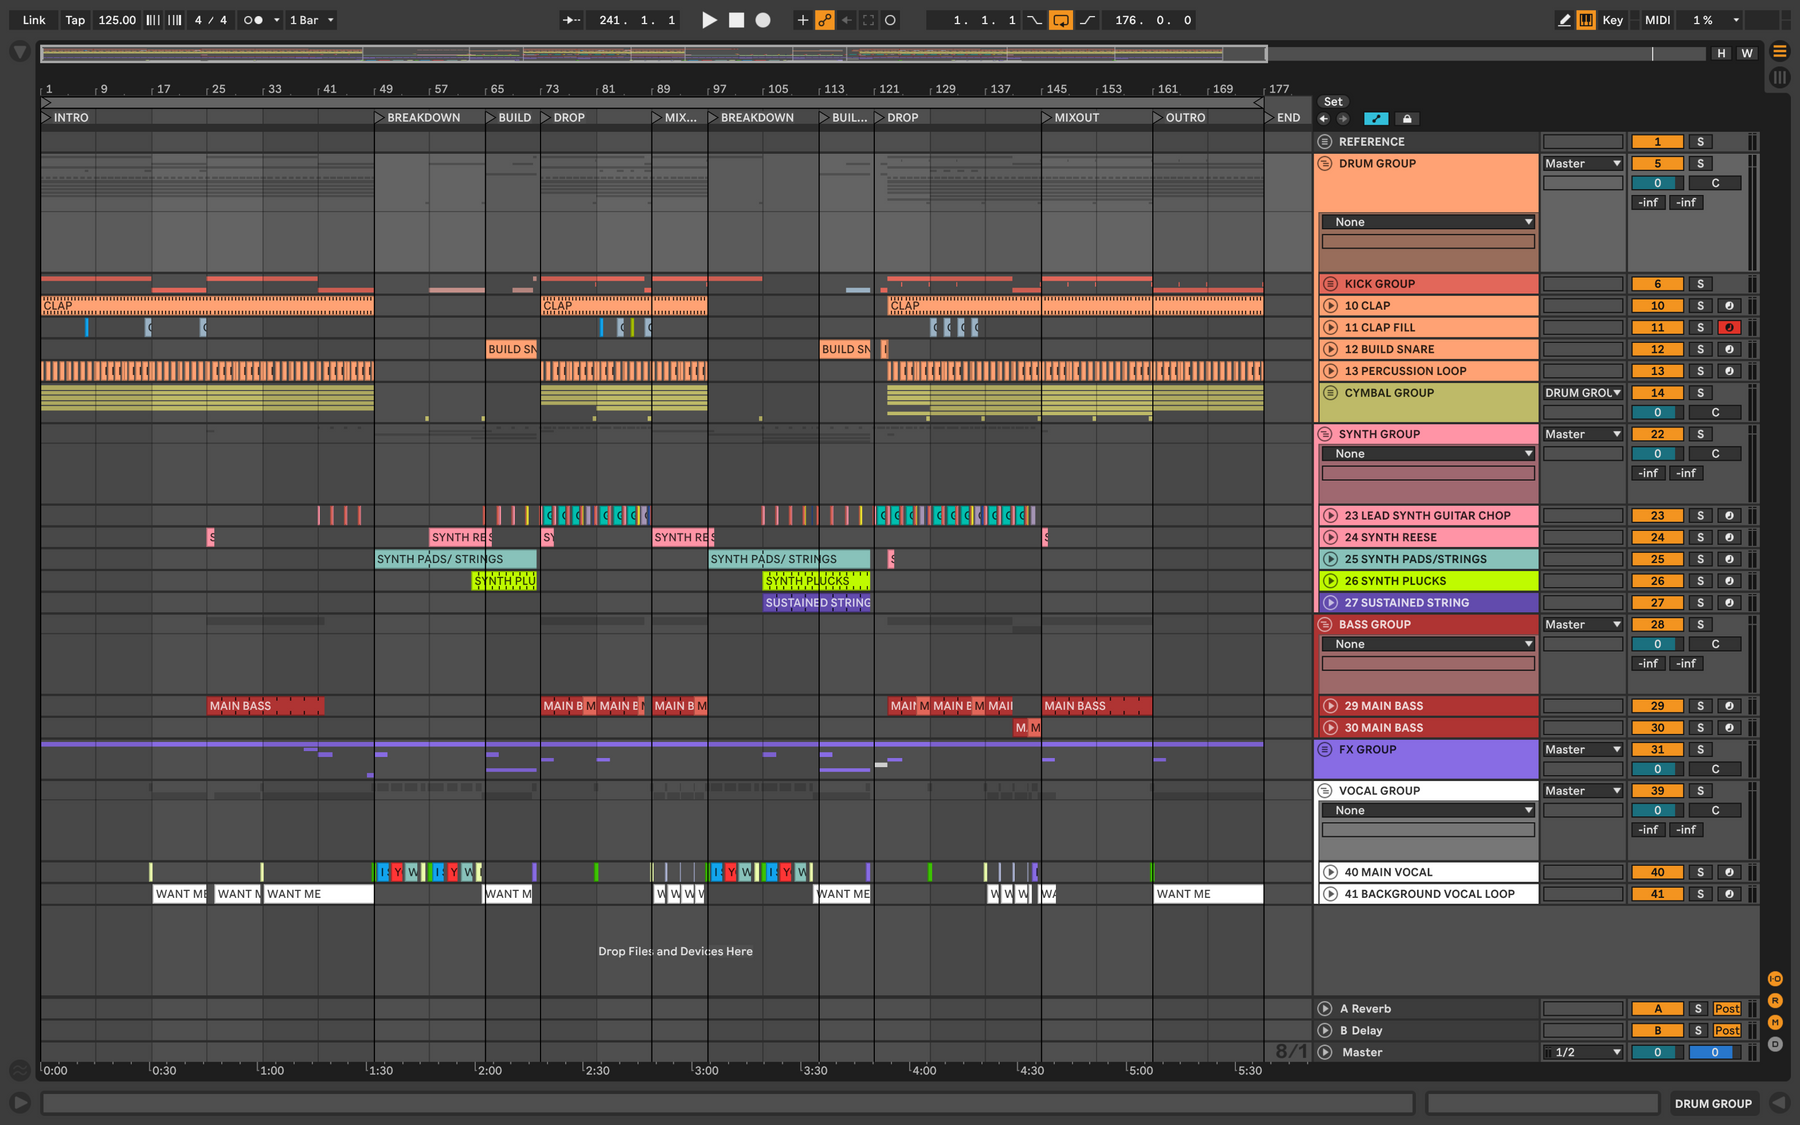The height and width of the screenshot is (1125, 1800).
Task: Toggle the Lock Envelopes padlock icon
Action: tap(1407, 118)
